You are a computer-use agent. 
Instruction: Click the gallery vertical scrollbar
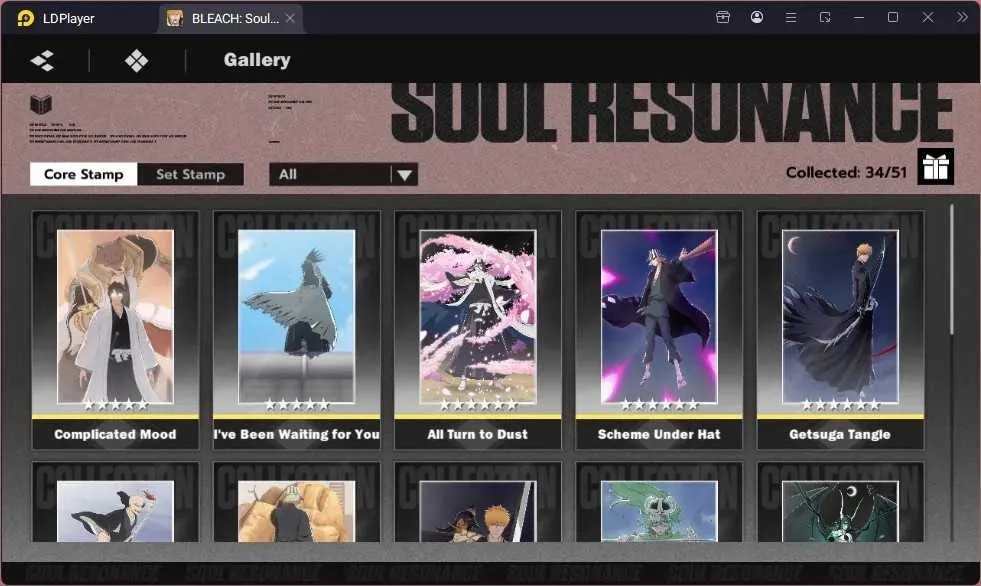click(x=952, y=269)
